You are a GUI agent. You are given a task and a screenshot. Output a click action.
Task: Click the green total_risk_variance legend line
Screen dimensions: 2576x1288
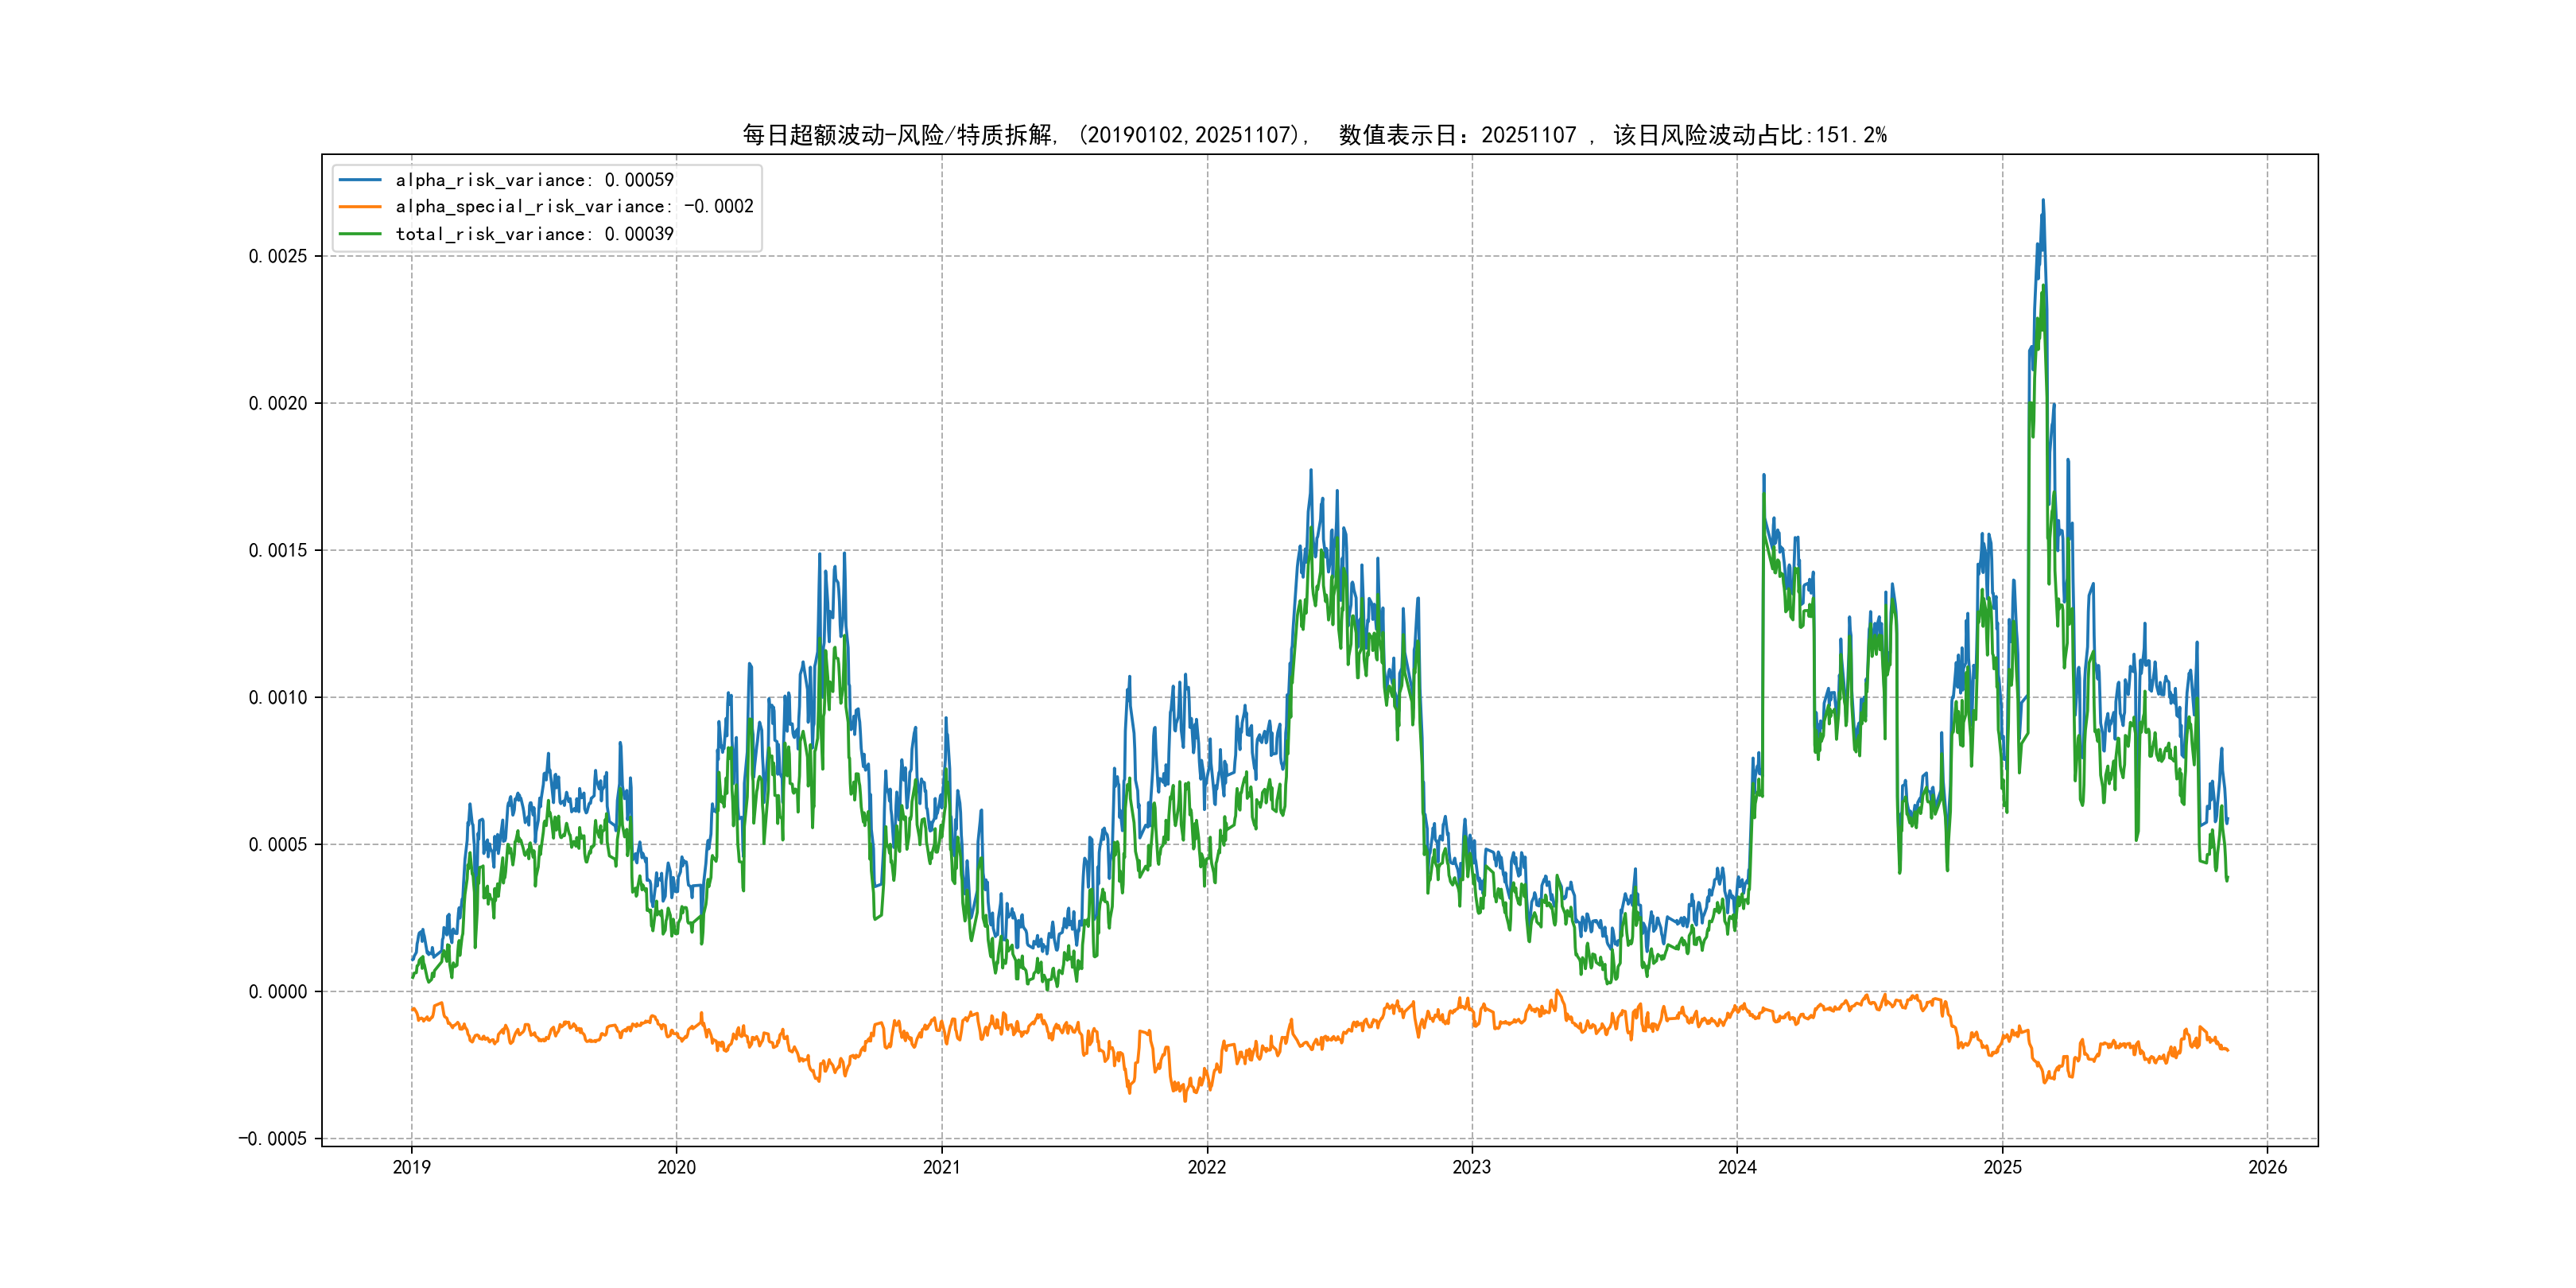(360, 234)
